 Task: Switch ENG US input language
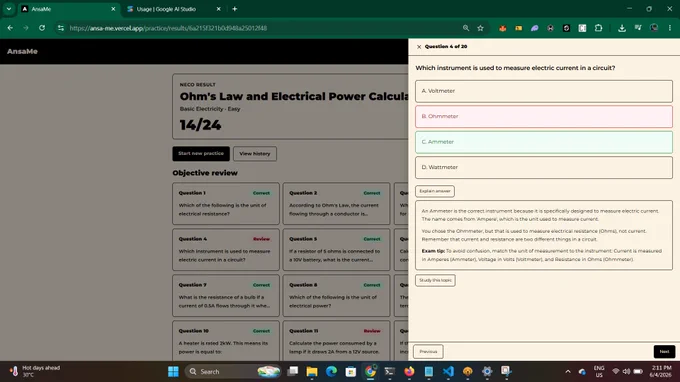(599, 372)
